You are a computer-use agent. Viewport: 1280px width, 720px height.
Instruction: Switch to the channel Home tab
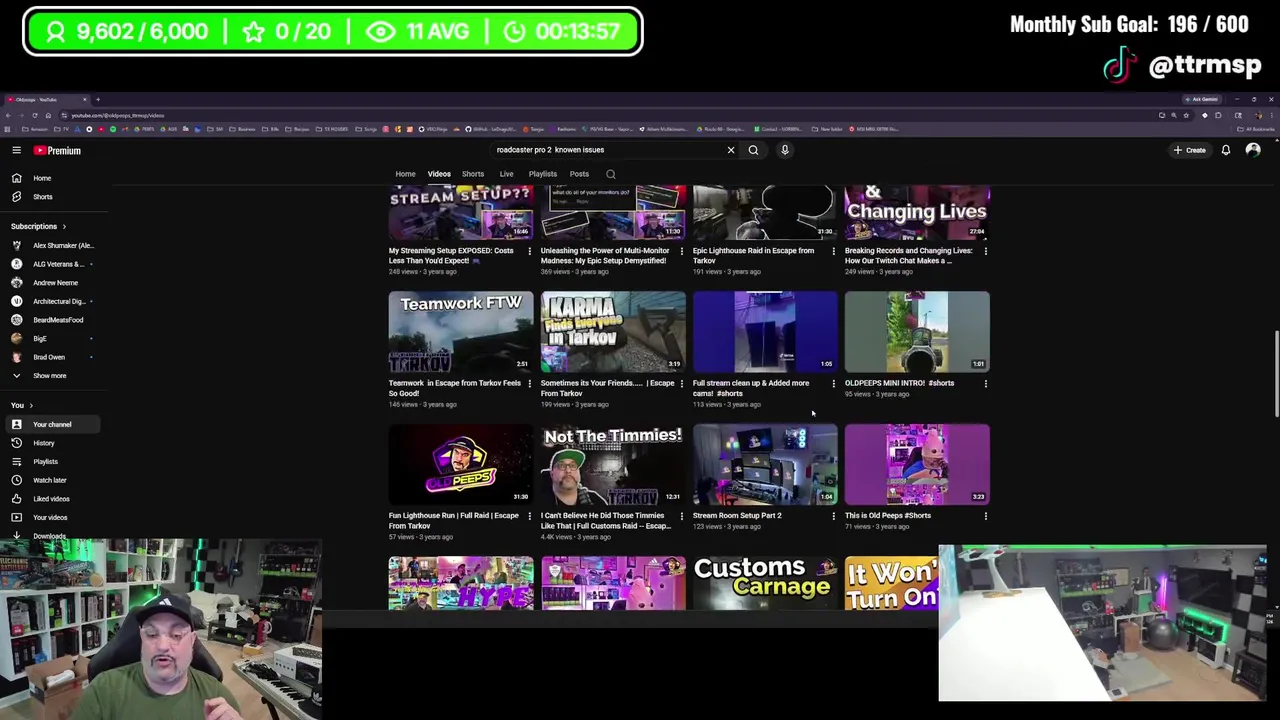tap(405, 174)
